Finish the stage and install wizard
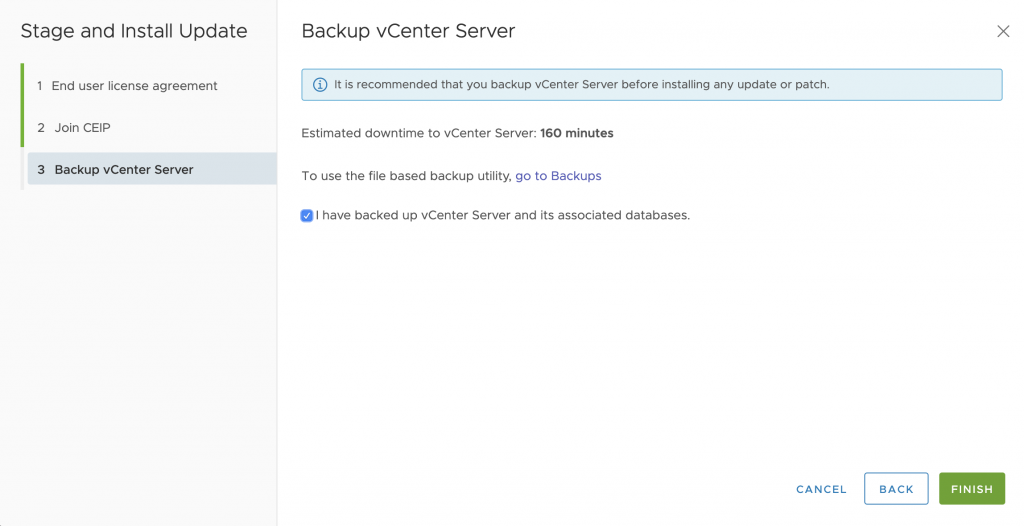The height and width of the screenshot is (526, 1024). (972, 489)
